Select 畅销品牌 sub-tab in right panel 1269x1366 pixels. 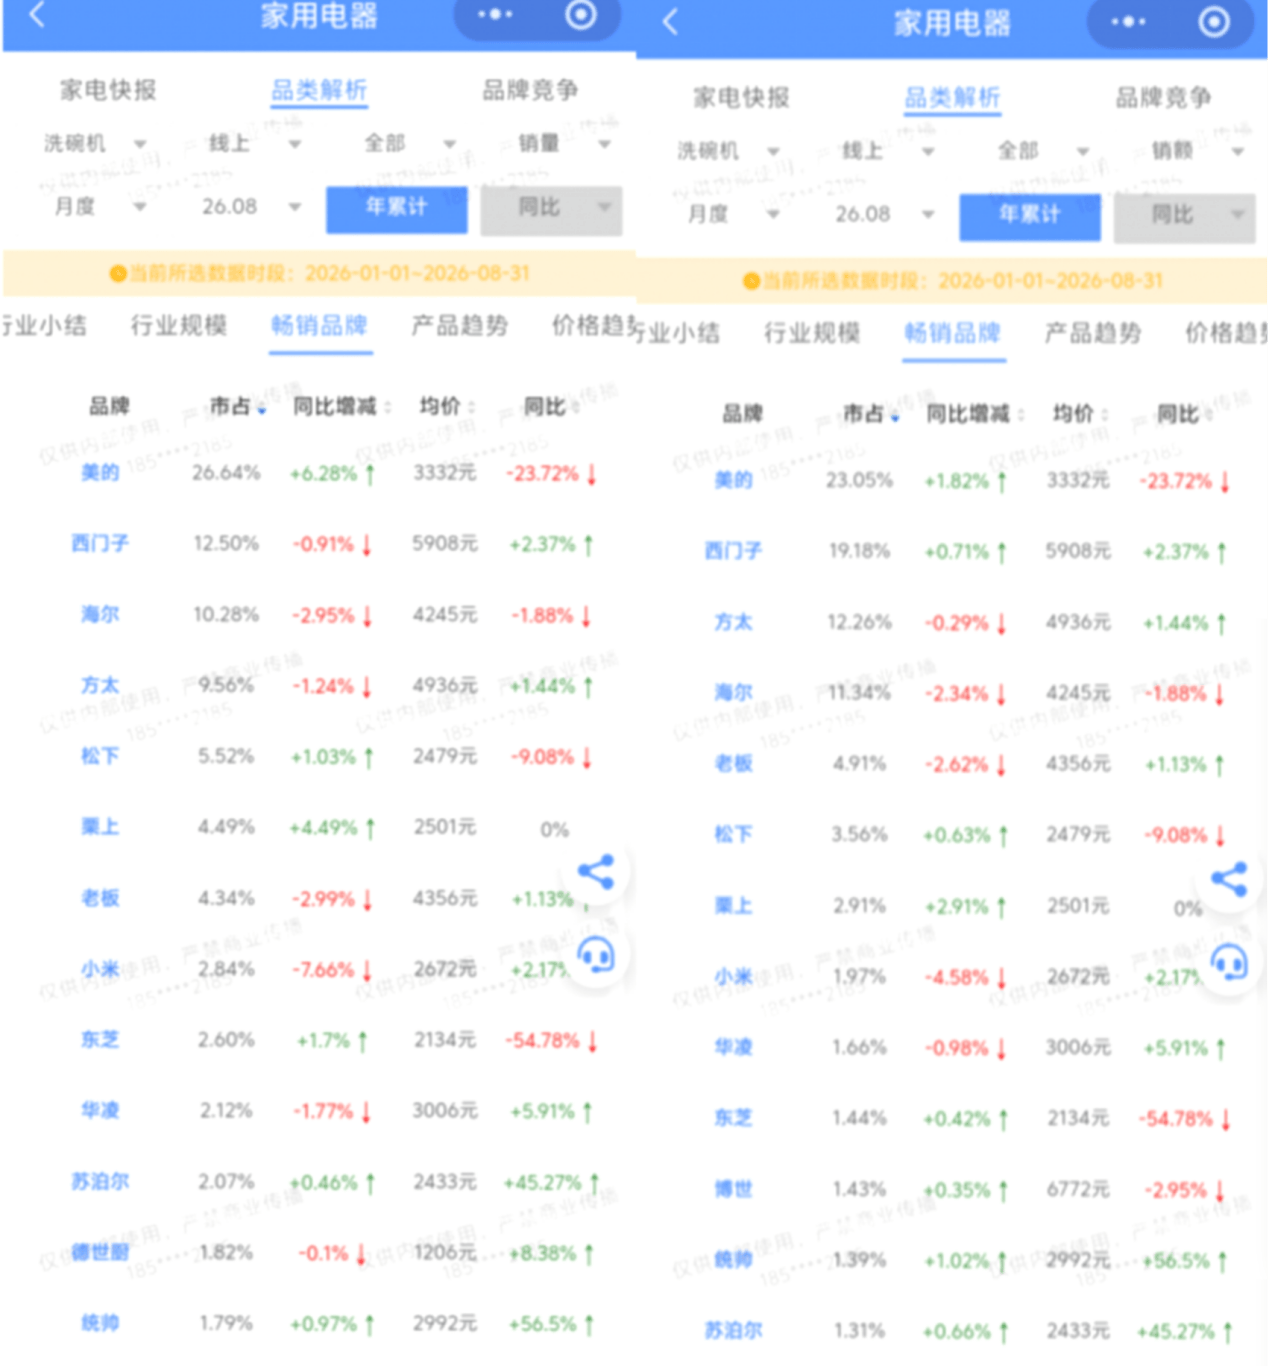coord(952,332)
